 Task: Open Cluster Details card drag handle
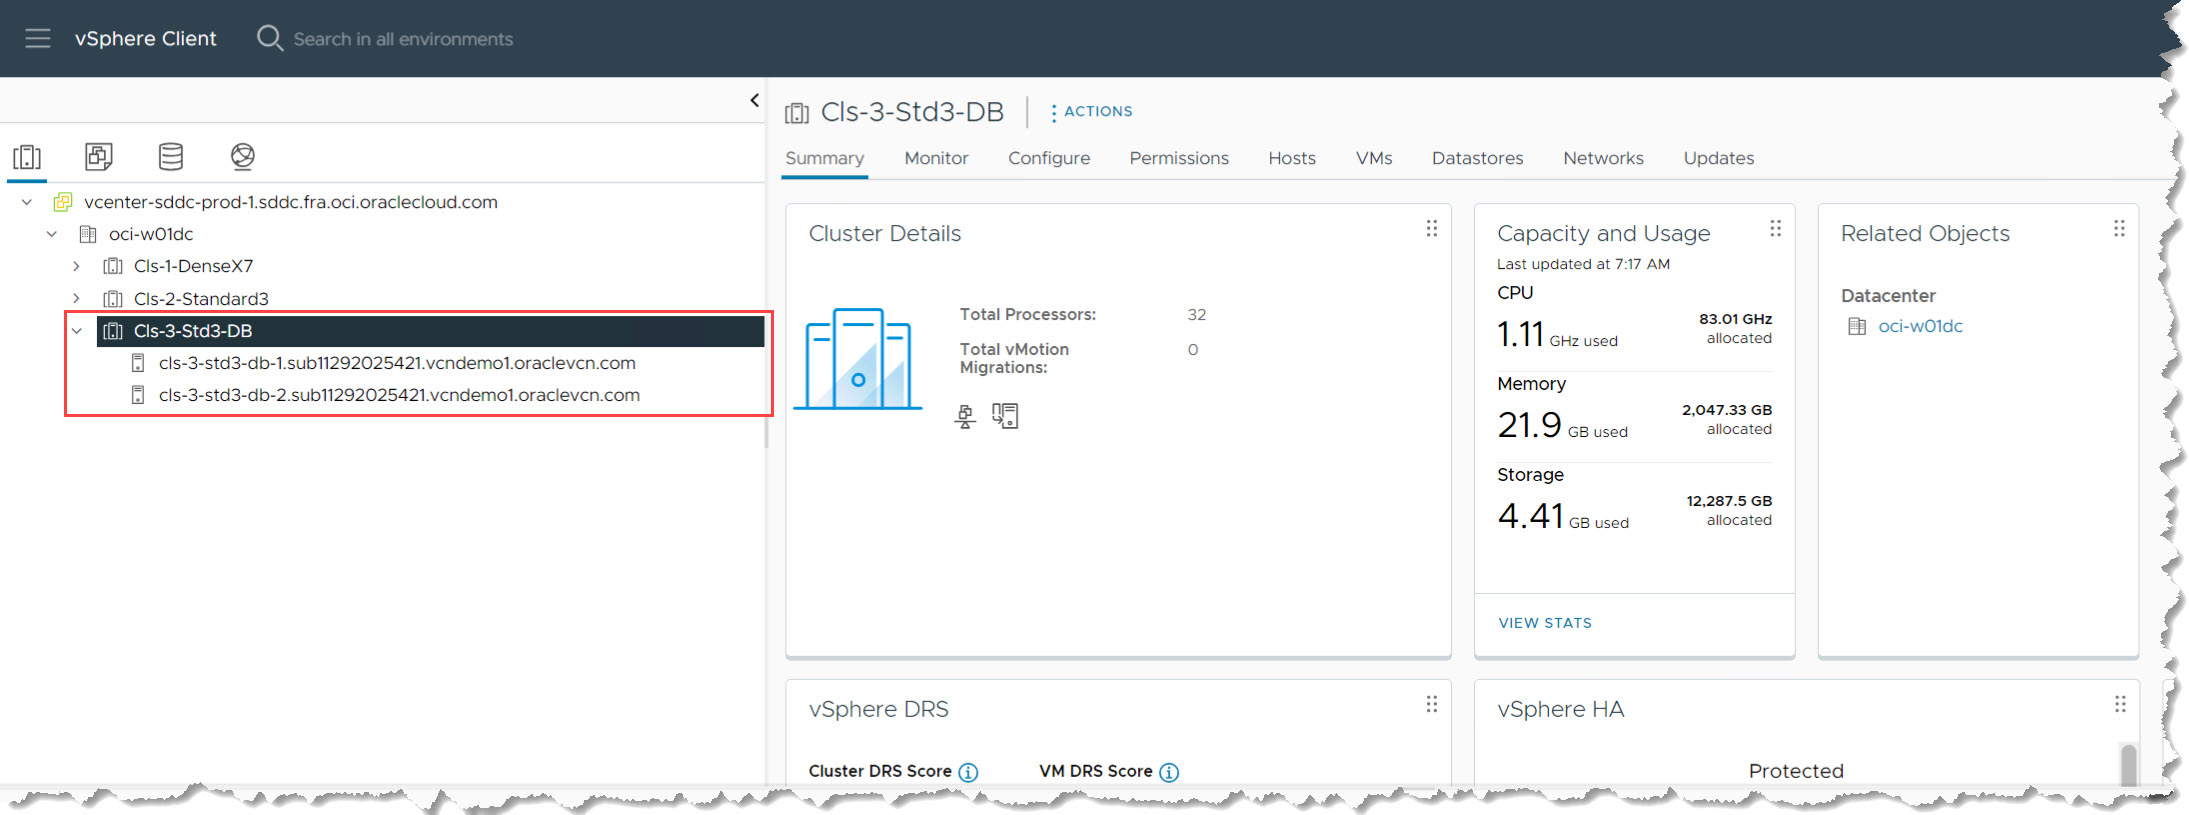1432,229
